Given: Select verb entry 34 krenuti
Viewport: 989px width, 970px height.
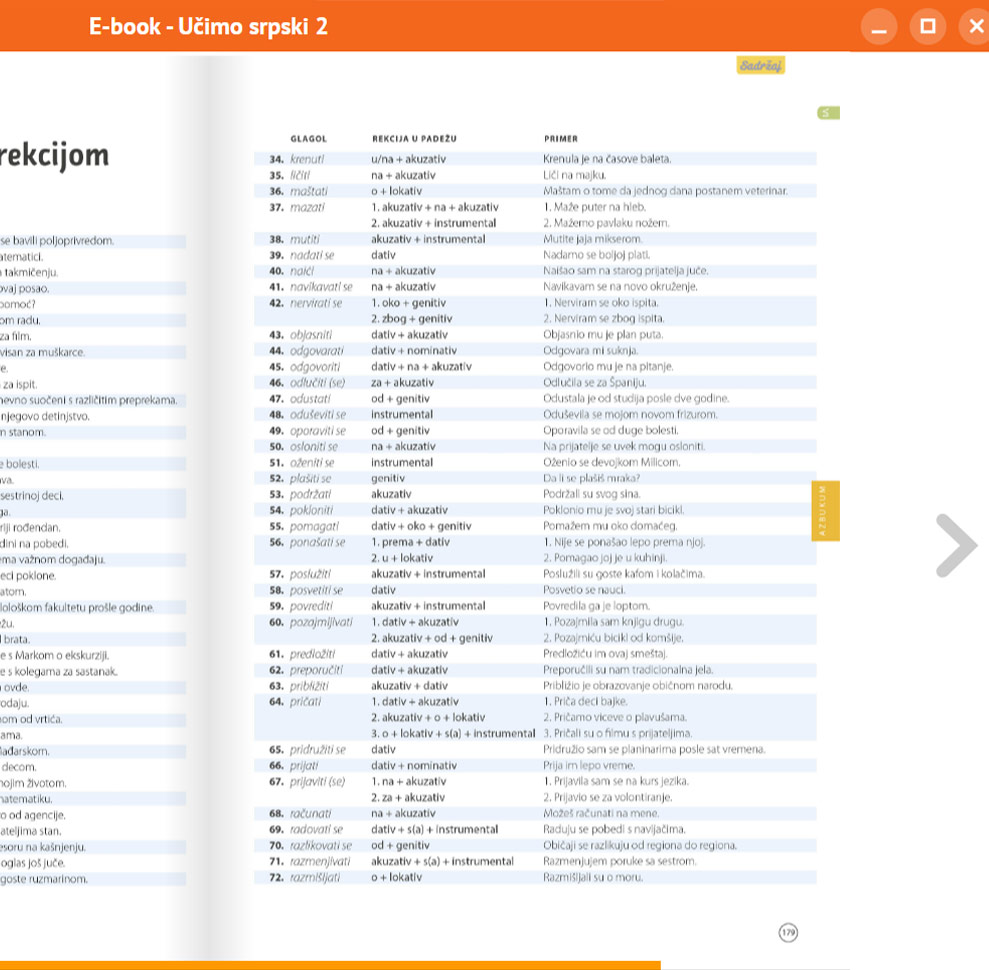Looking at the screenshot, I should 307,159.
